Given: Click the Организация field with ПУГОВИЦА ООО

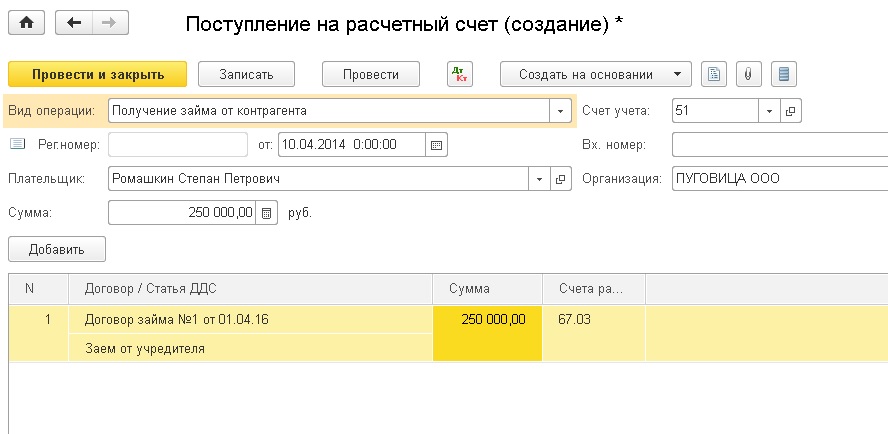Looking at the screenshot, I should click(779, 179).
